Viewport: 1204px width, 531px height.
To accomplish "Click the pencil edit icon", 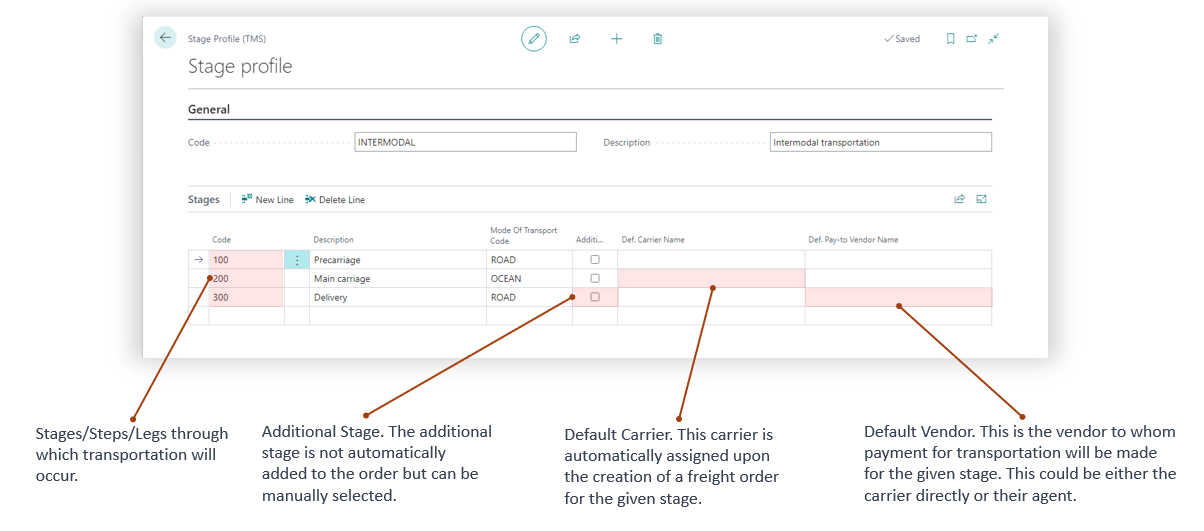I will pyautogui.click(x=534, y=39).
